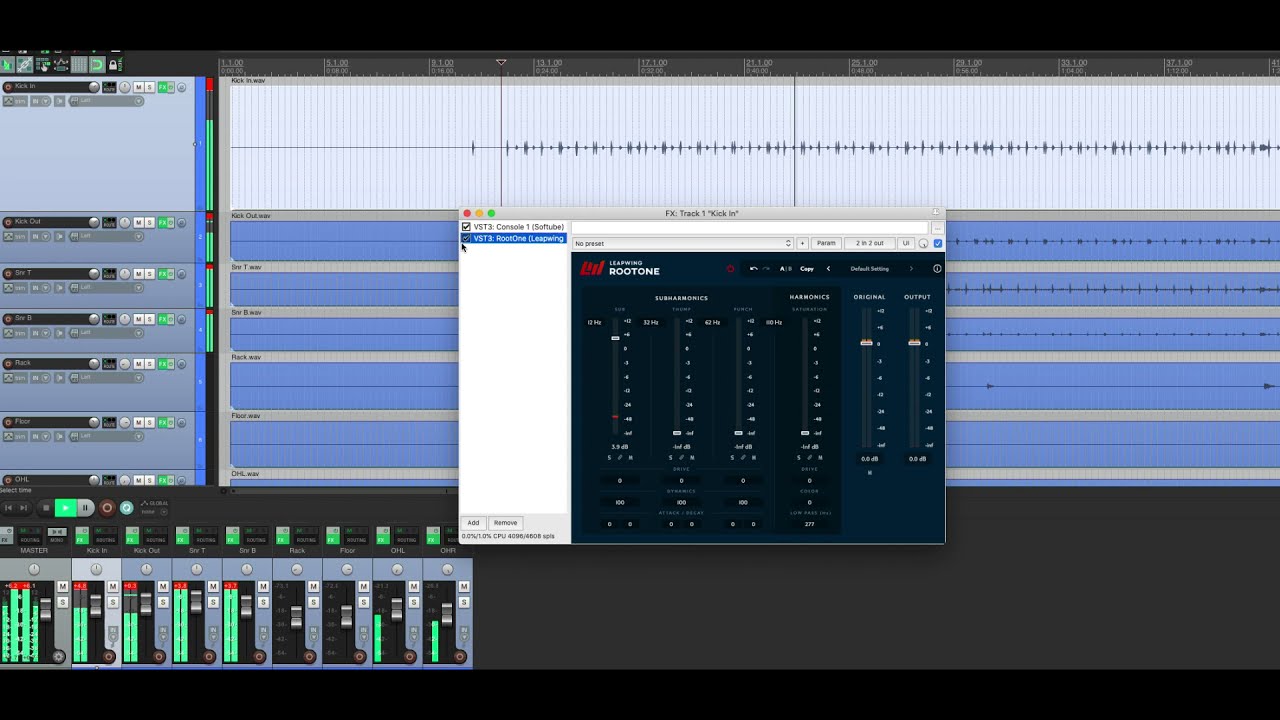This screenshot has width=1280, height=720.
Task: Click Copy in the RootOne header
Action: click(x=807, y=269)
